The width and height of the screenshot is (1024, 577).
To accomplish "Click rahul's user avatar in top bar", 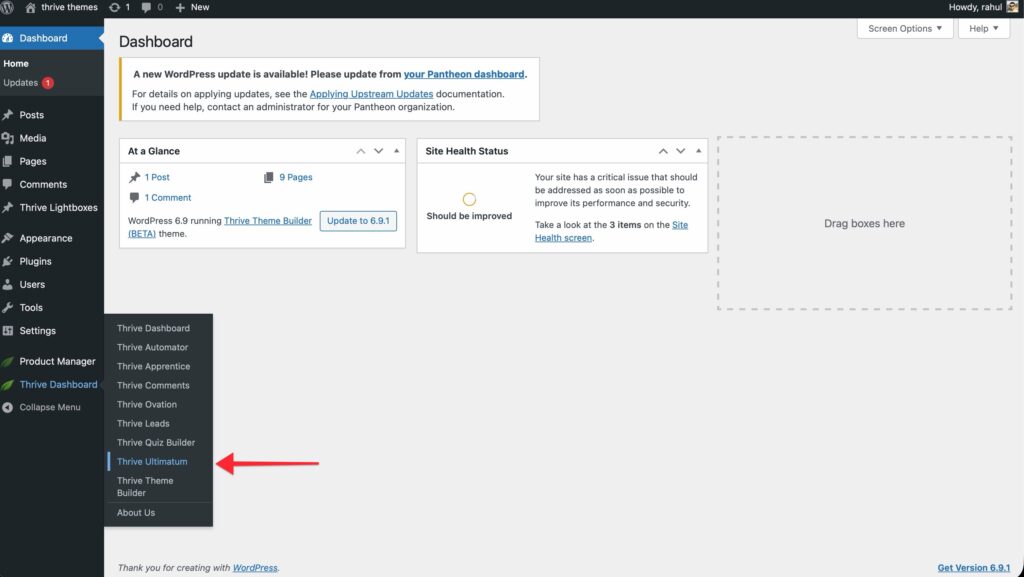I will 1013,7.
